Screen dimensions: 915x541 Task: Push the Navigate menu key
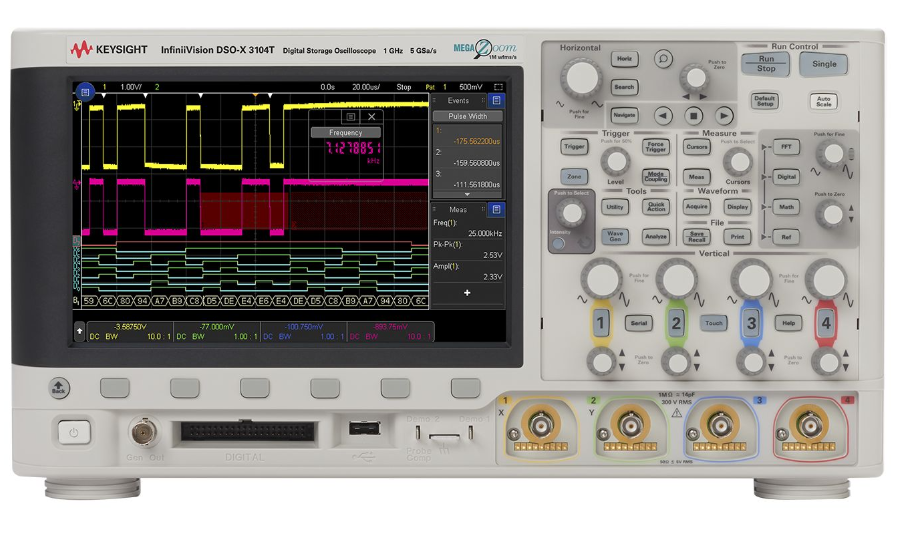(x=624, y=116)
